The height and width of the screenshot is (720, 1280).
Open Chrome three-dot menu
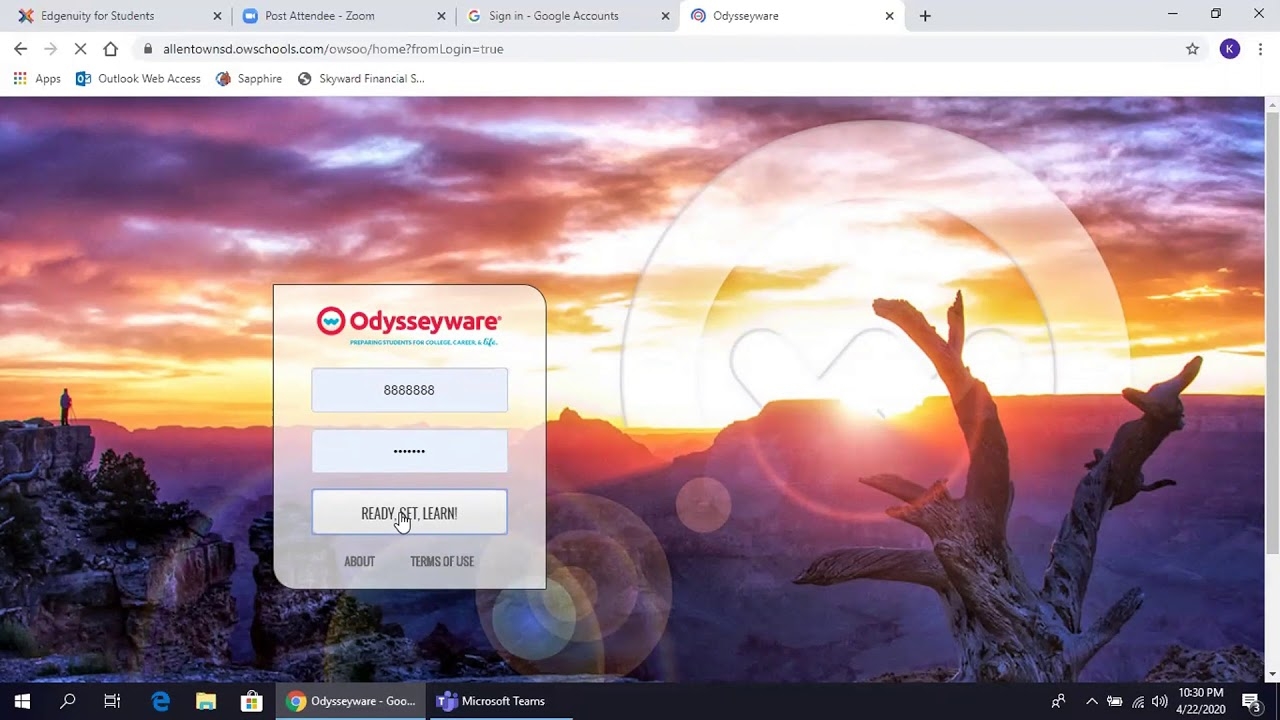pos(1260,49)
